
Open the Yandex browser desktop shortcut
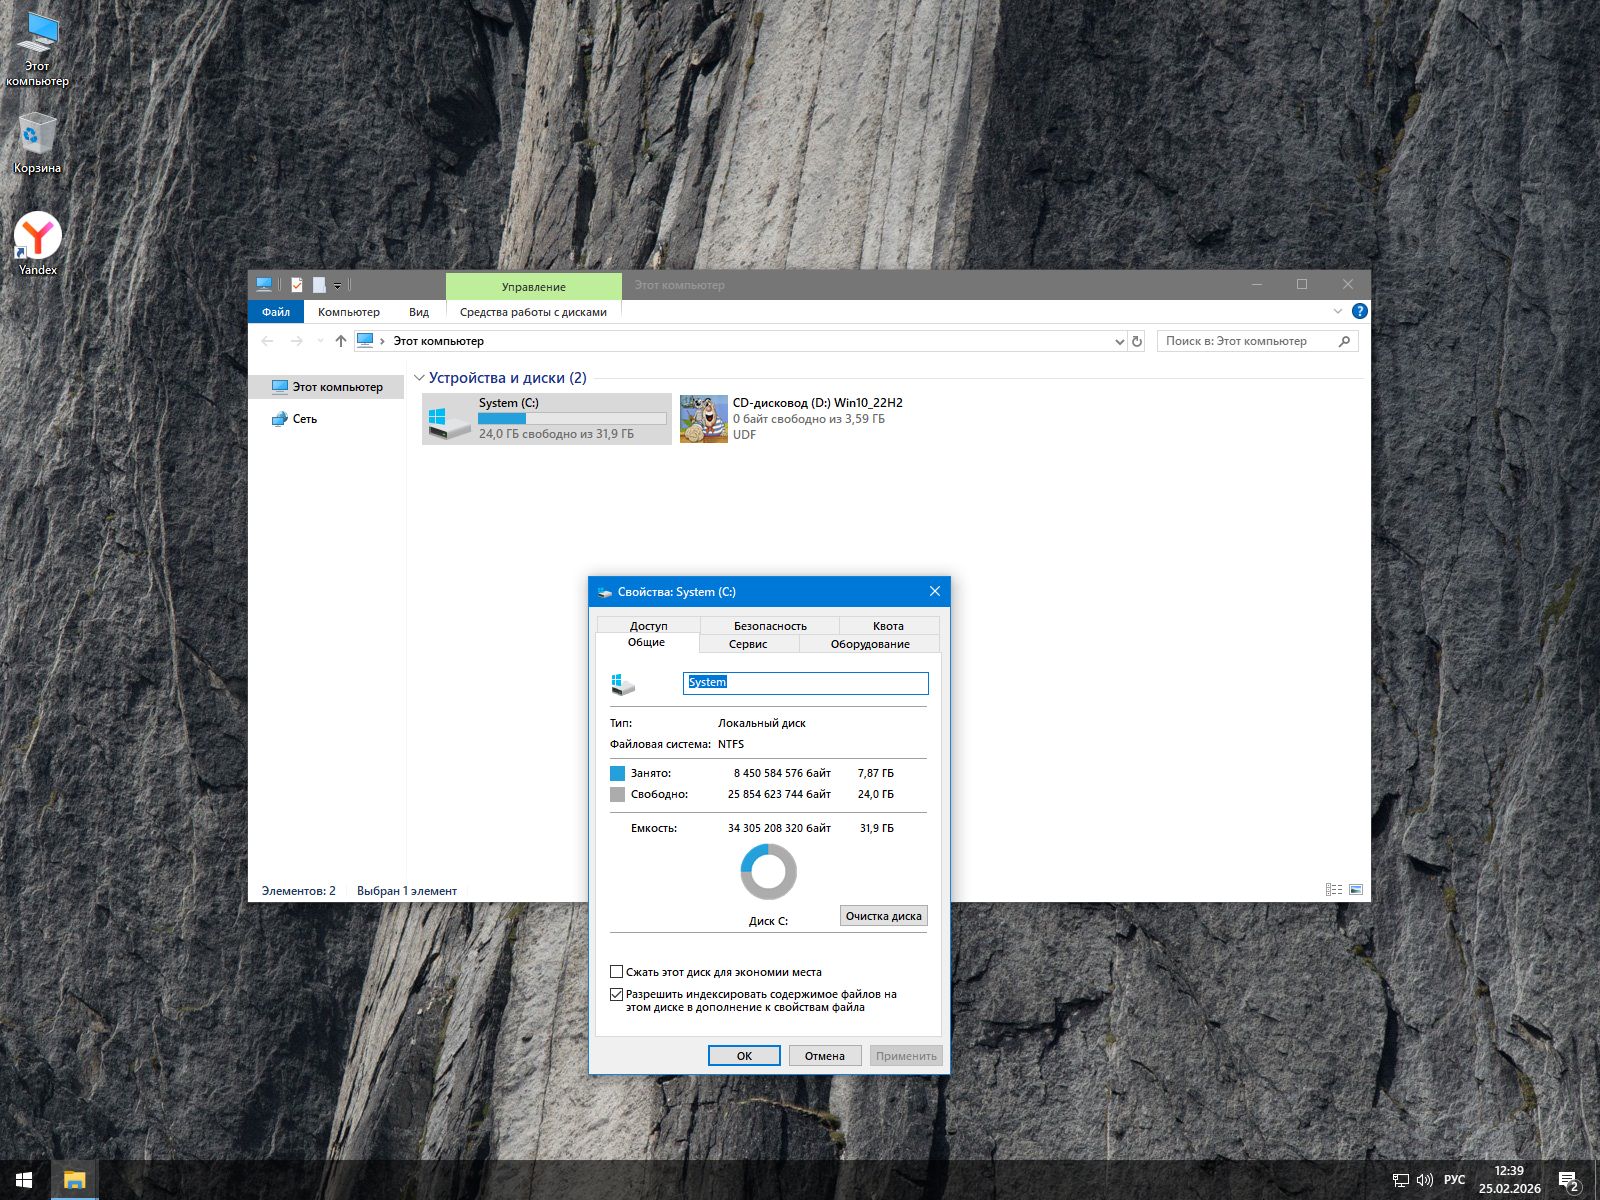pyautogui.click(x=38, y=237)
